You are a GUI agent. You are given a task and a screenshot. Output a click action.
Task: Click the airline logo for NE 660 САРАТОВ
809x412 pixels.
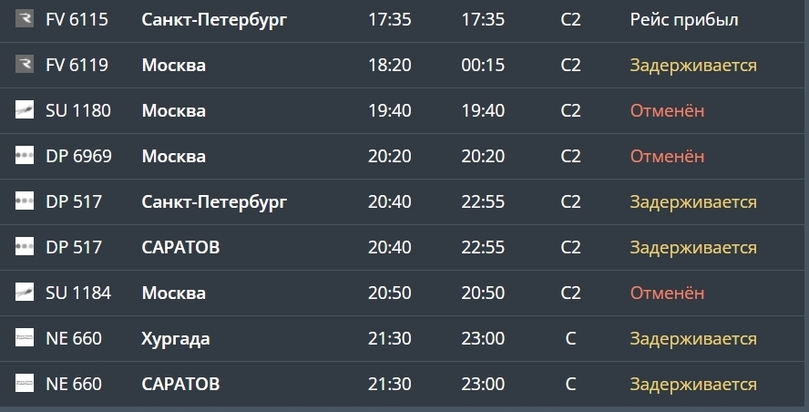pyautogui.click(x=25, y=384)
